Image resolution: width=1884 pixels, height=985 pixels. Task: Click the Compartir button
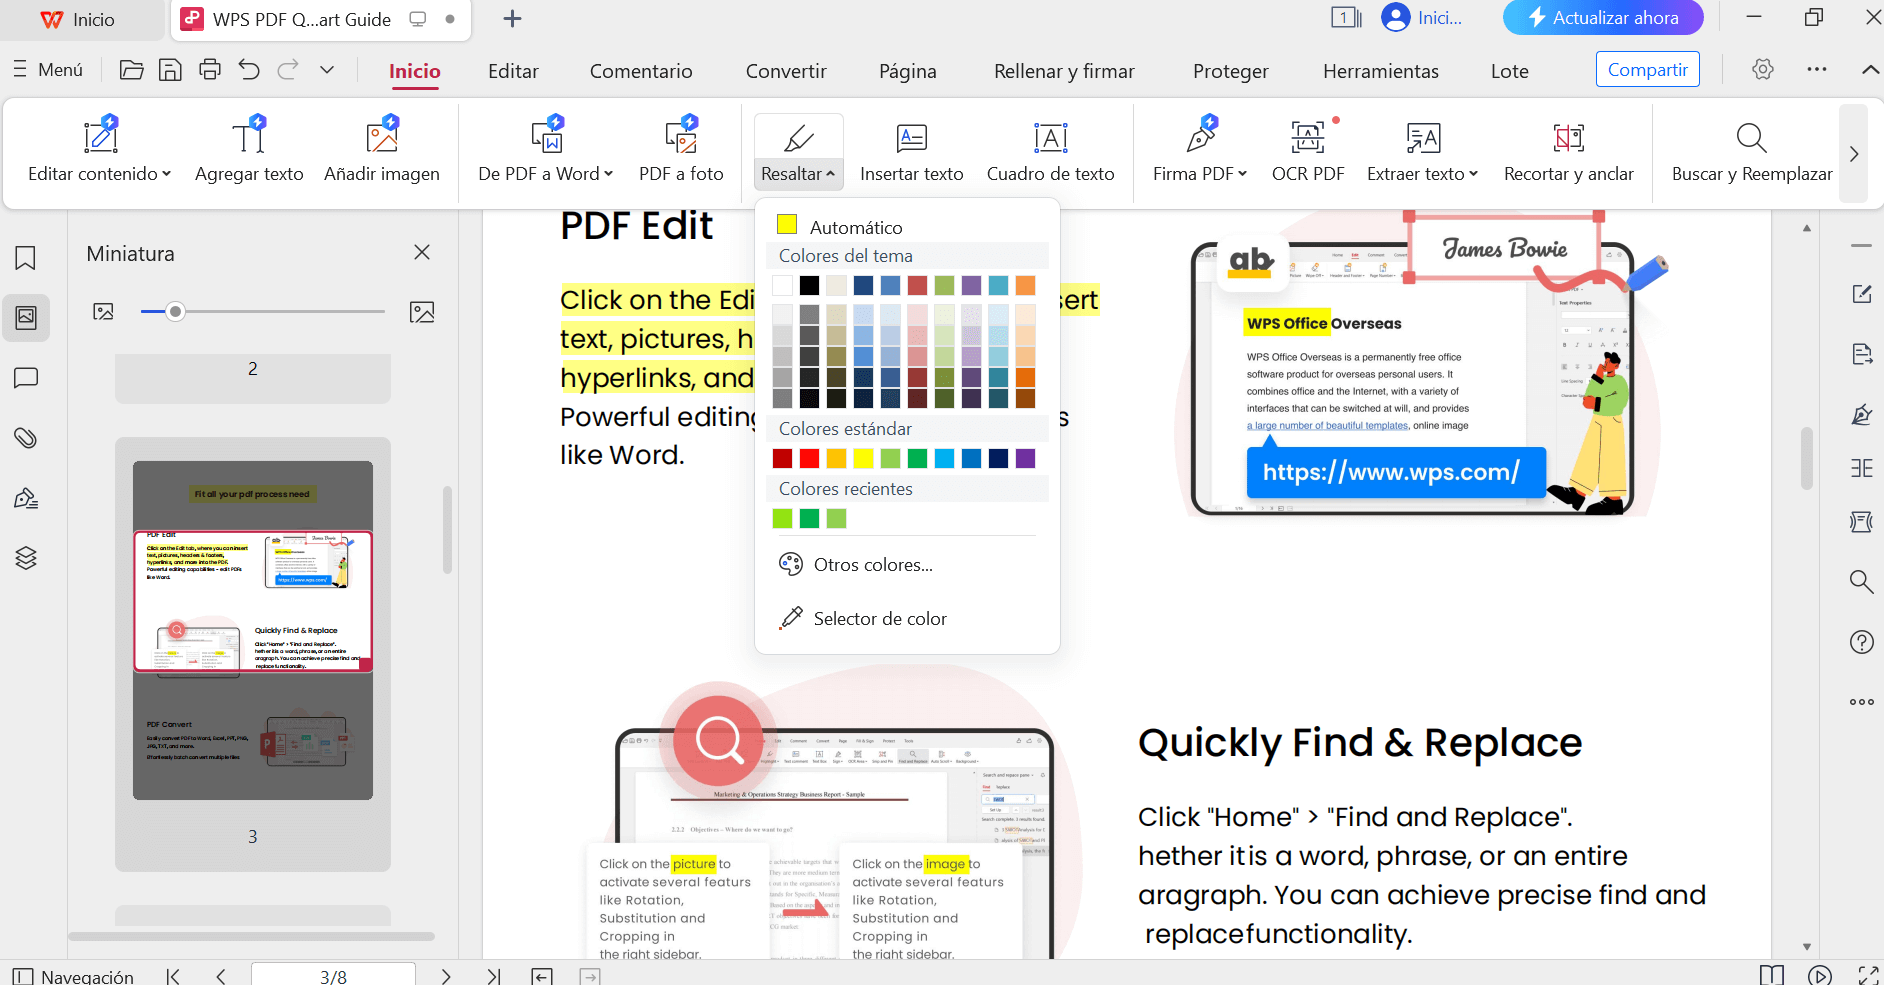pos(1647,70)
